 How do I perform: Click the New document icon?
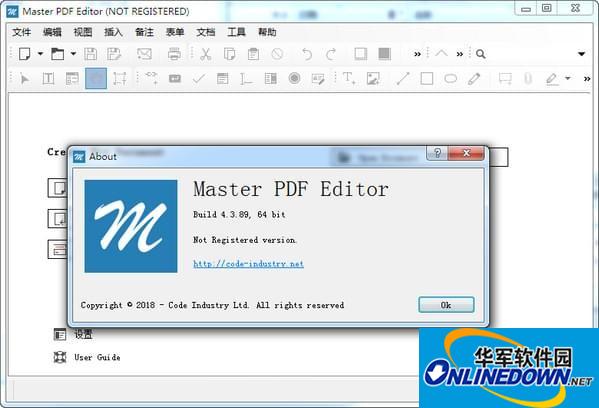pyautogui.click(x=24, y=54)
